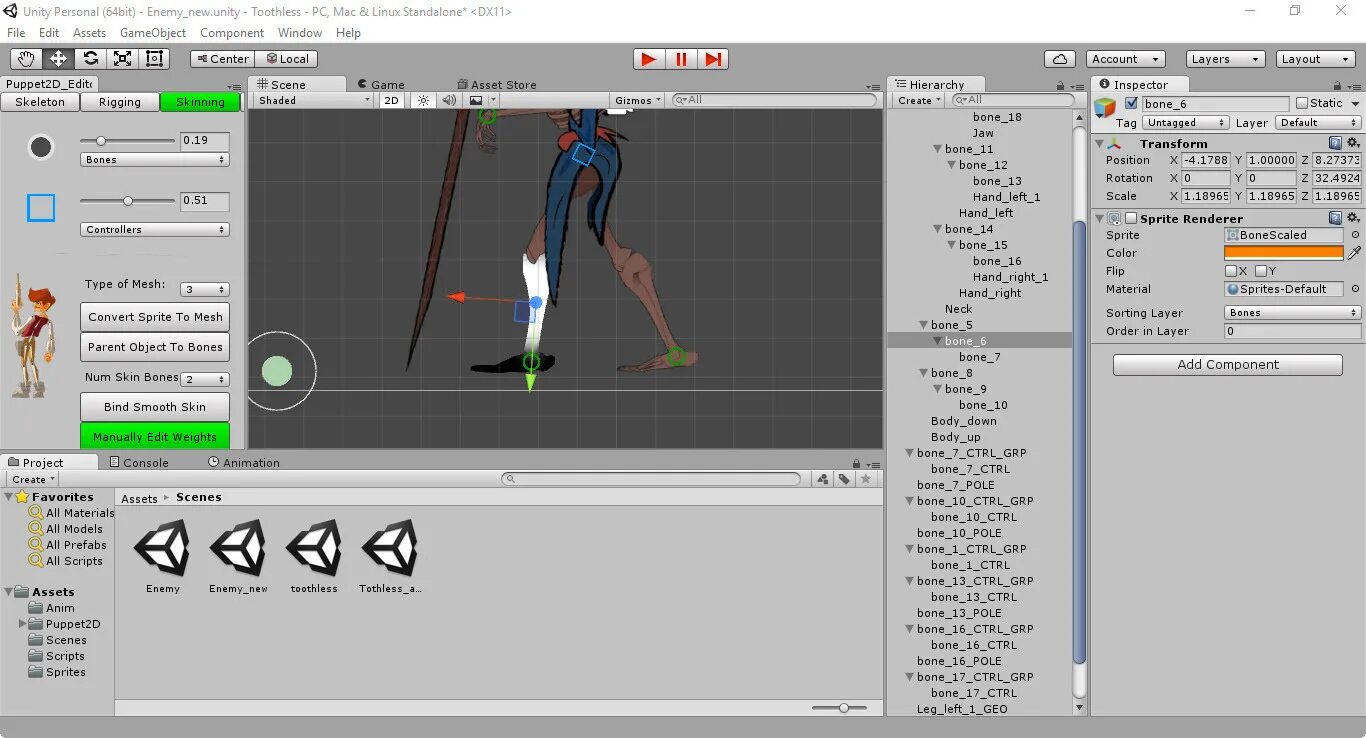Click the Sprite Renderer help book icon

click(1336, 218)
